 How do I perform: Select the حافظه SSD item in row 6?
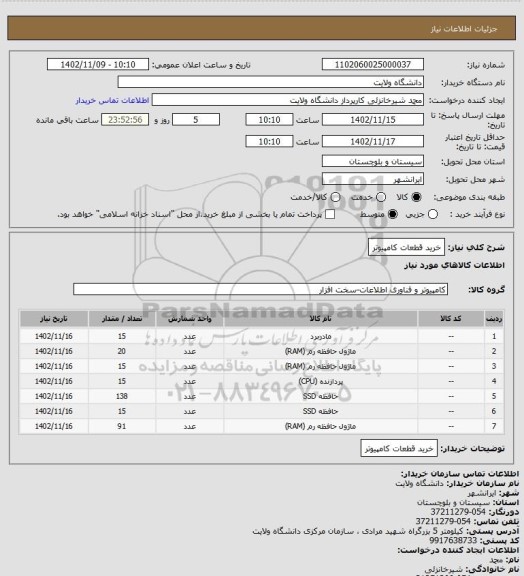pos(320,411)
